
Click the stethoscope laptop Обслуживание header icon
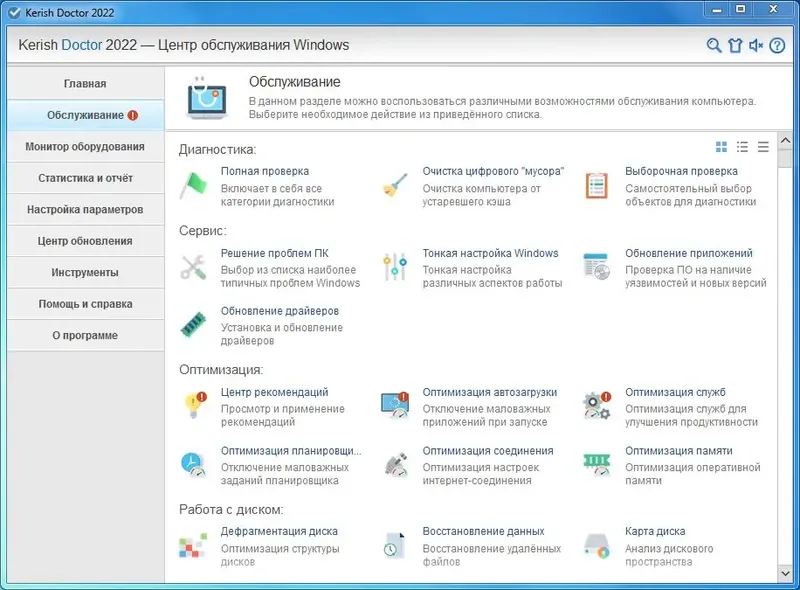point(207,98)
